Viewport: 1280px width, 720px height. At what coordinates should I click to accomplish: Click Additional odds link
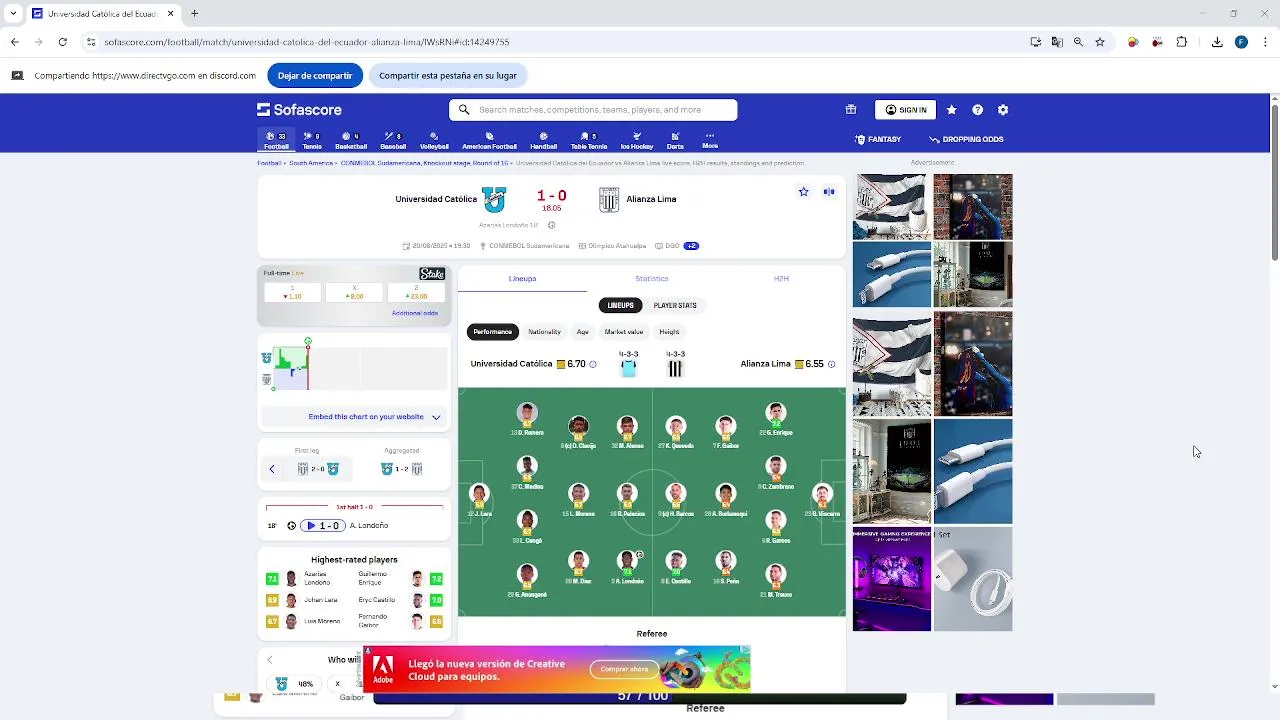[414, 313]
